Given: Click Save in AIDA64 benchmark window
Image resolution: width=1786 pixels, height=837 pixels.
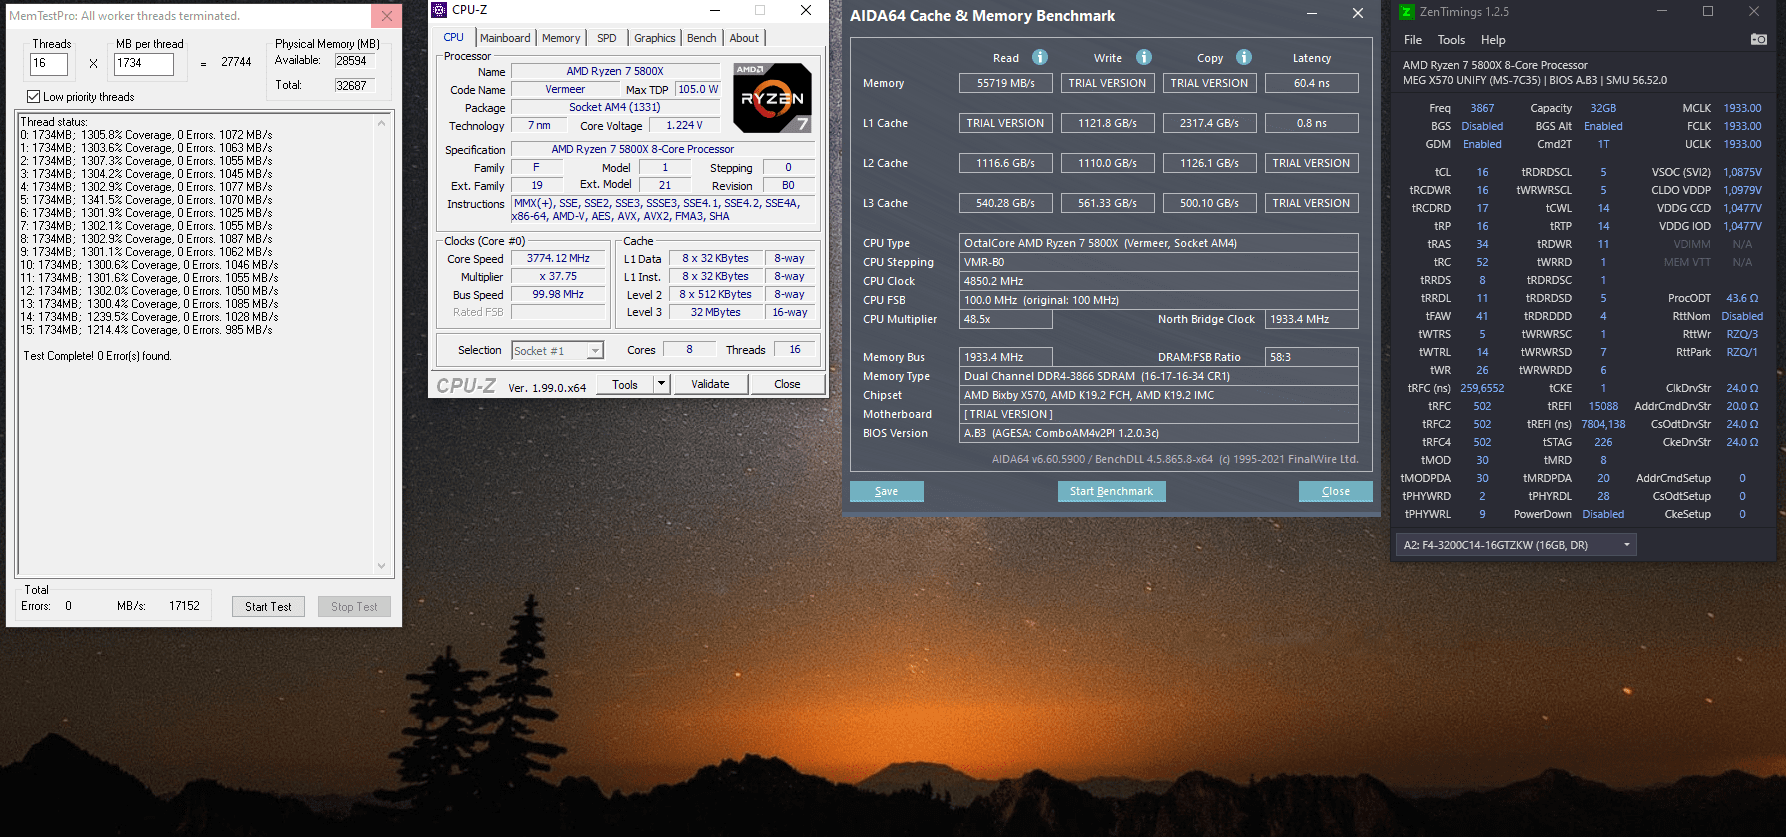Looking at the screenshot, I should click(x=886, y=491).
